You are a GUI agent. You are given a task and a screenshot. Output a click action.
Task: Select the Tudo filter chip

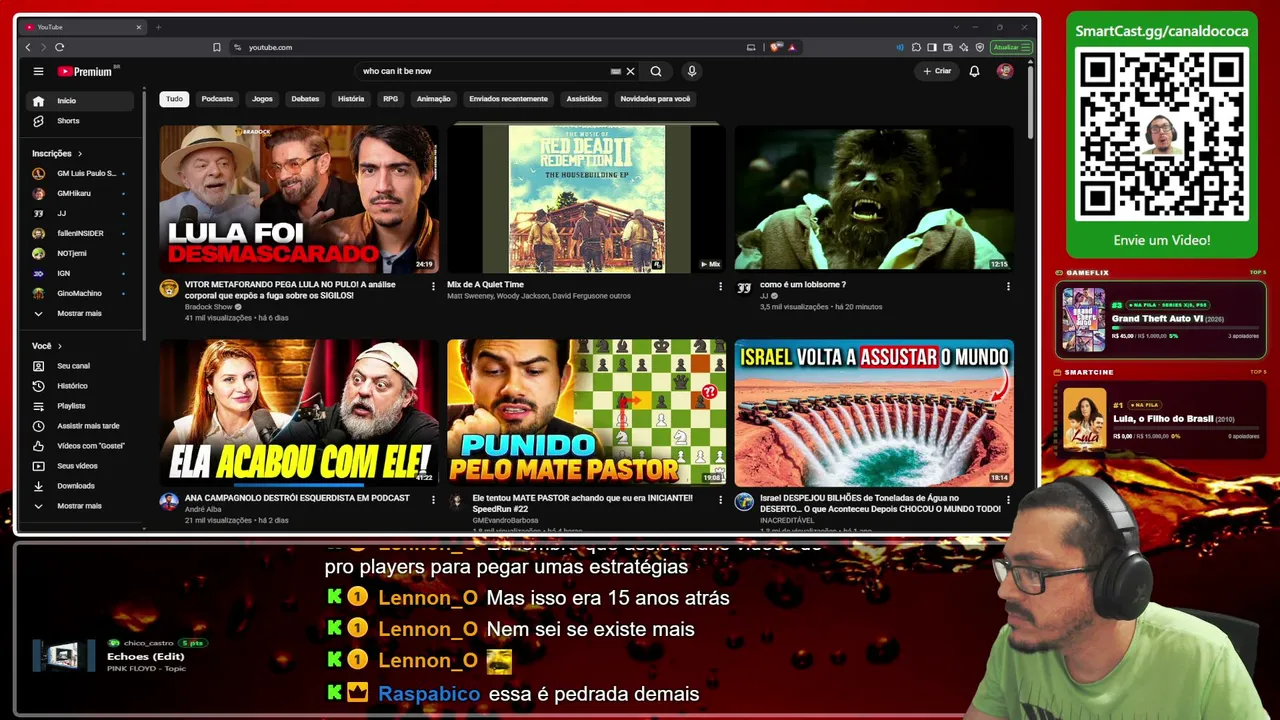(x=174, y=99)
